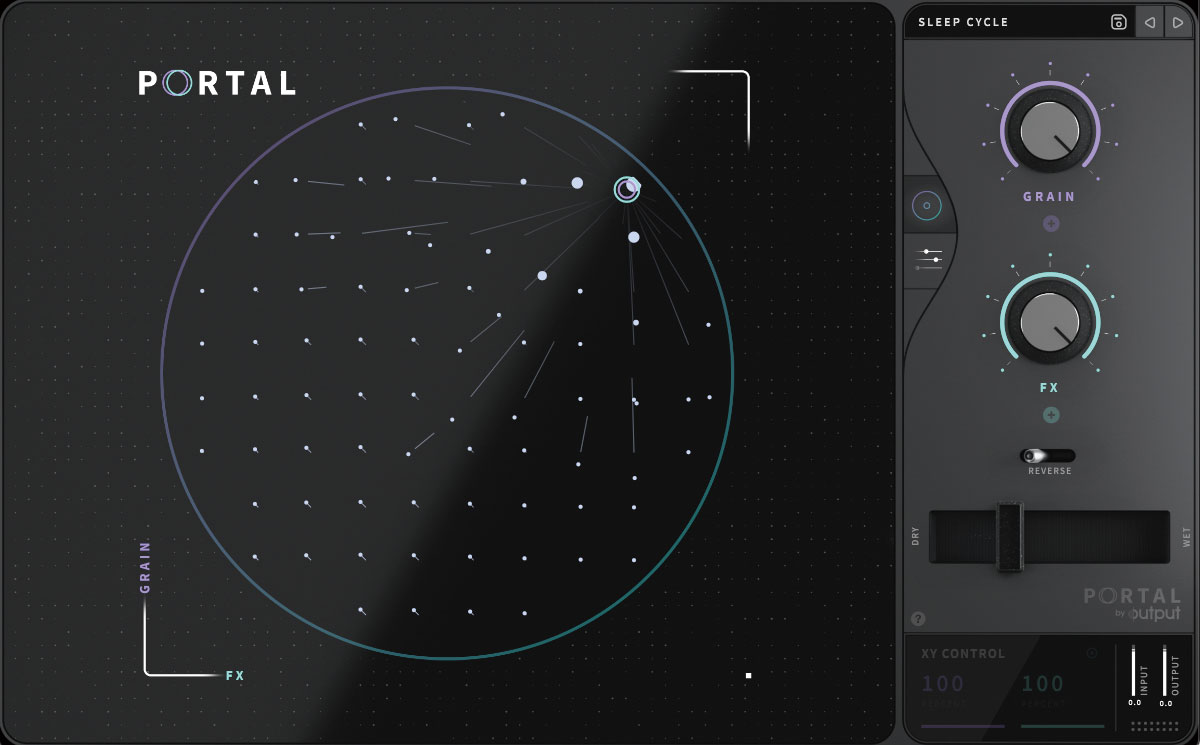Save the current preset with the disk icon

point(1119,22)
